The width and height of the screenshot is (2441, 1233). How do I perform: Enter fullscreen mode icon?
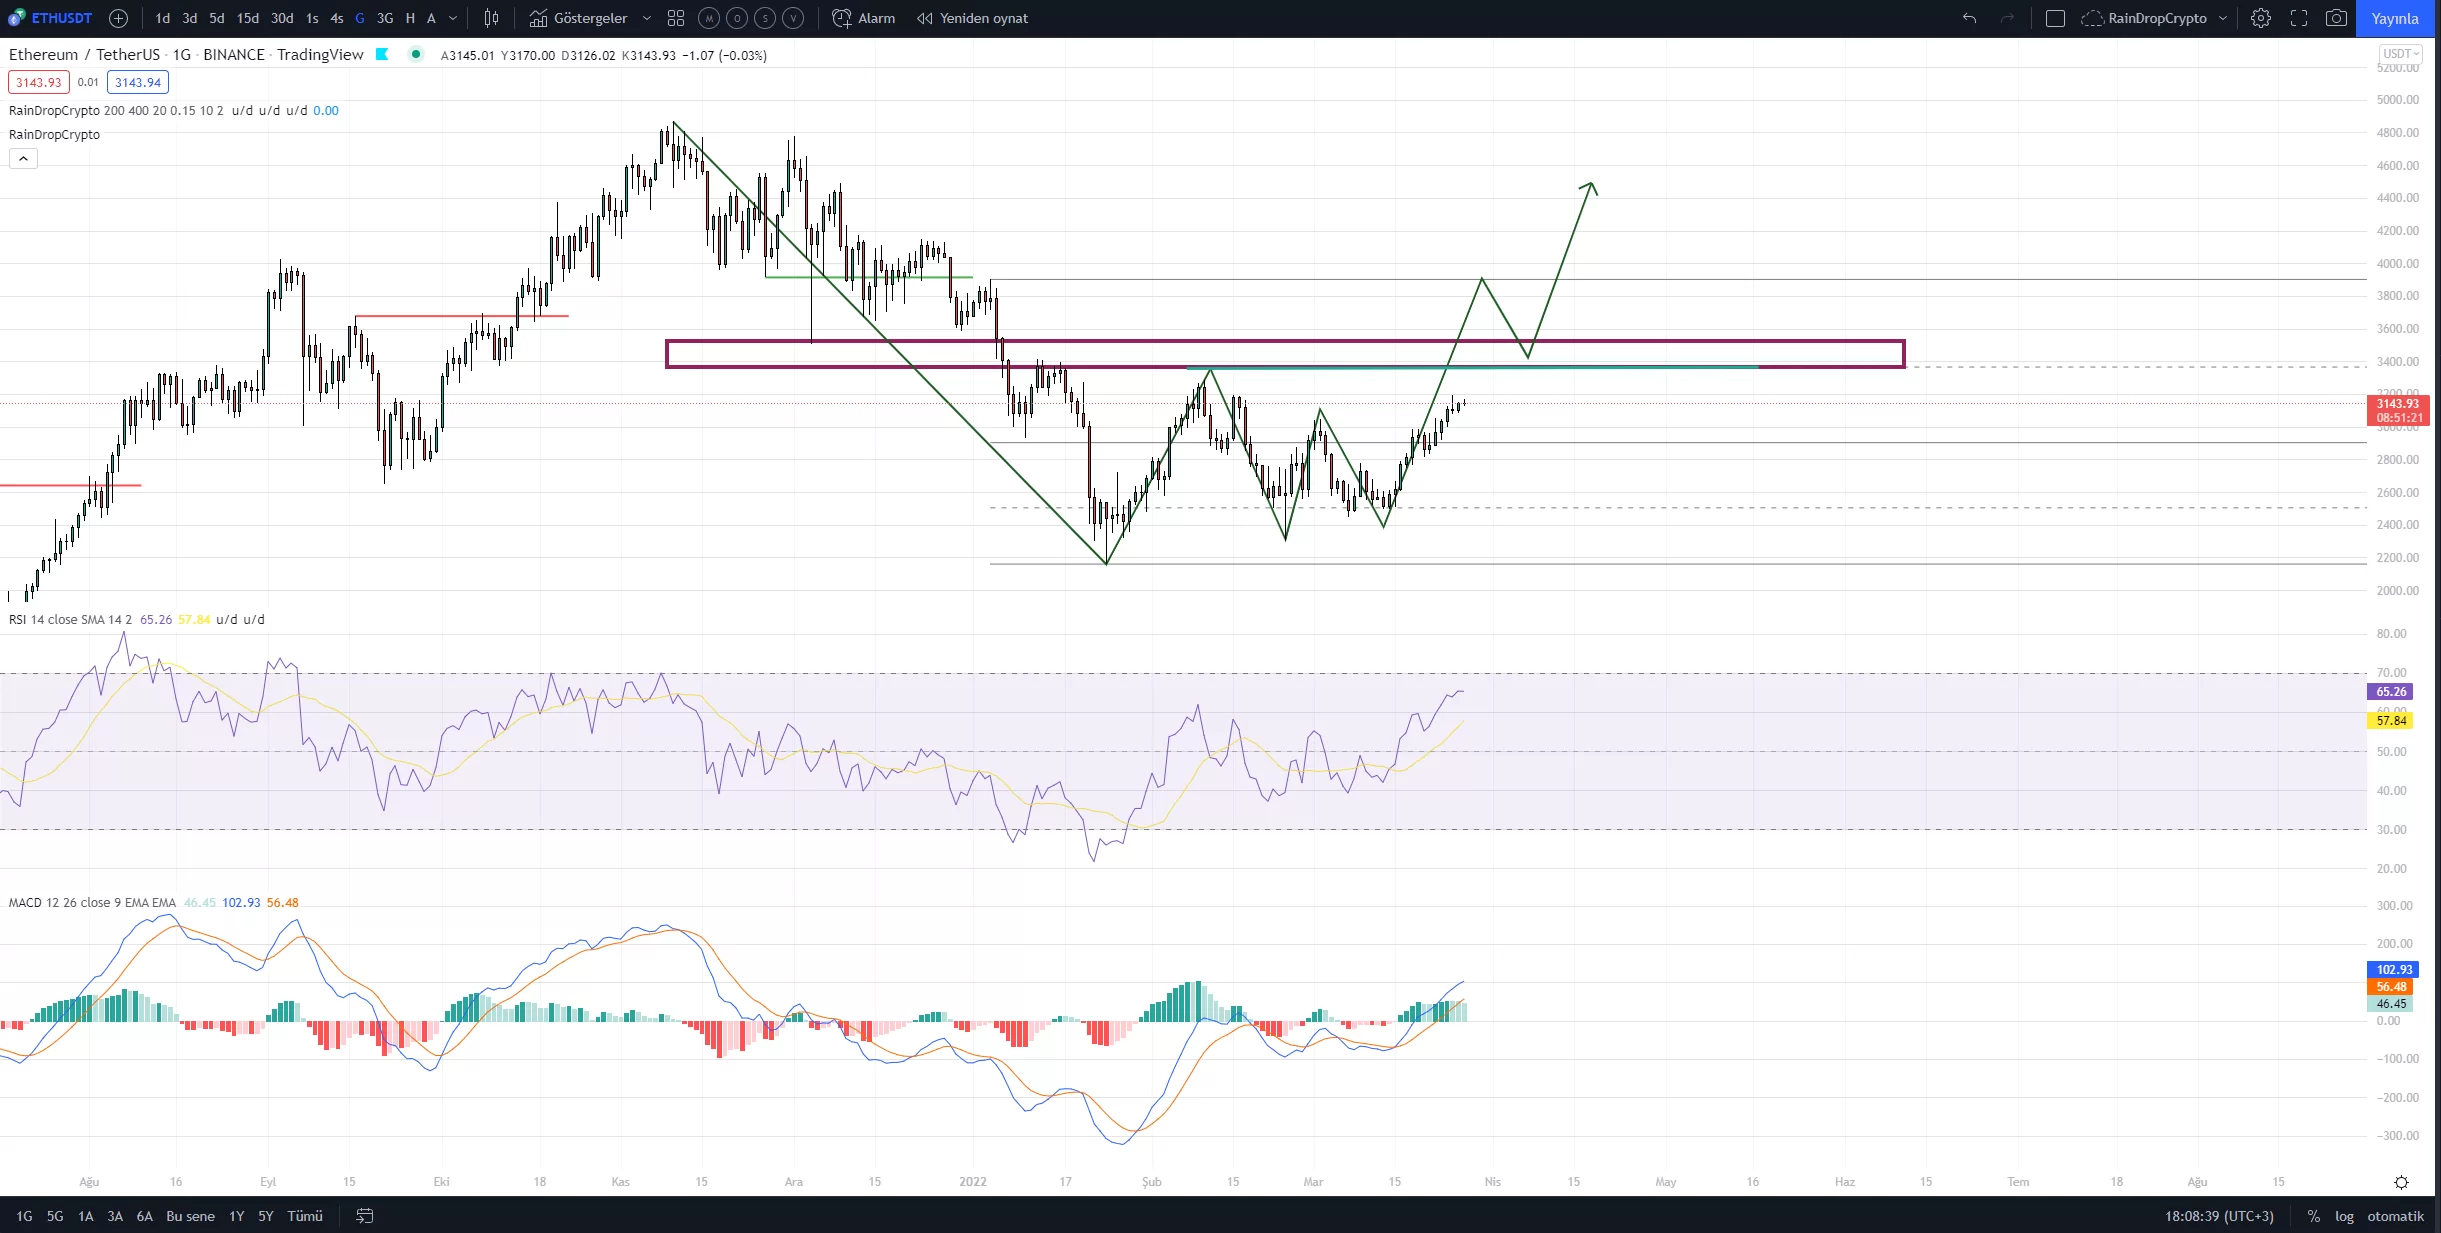pyautogui.click(x=2299, y=18)
